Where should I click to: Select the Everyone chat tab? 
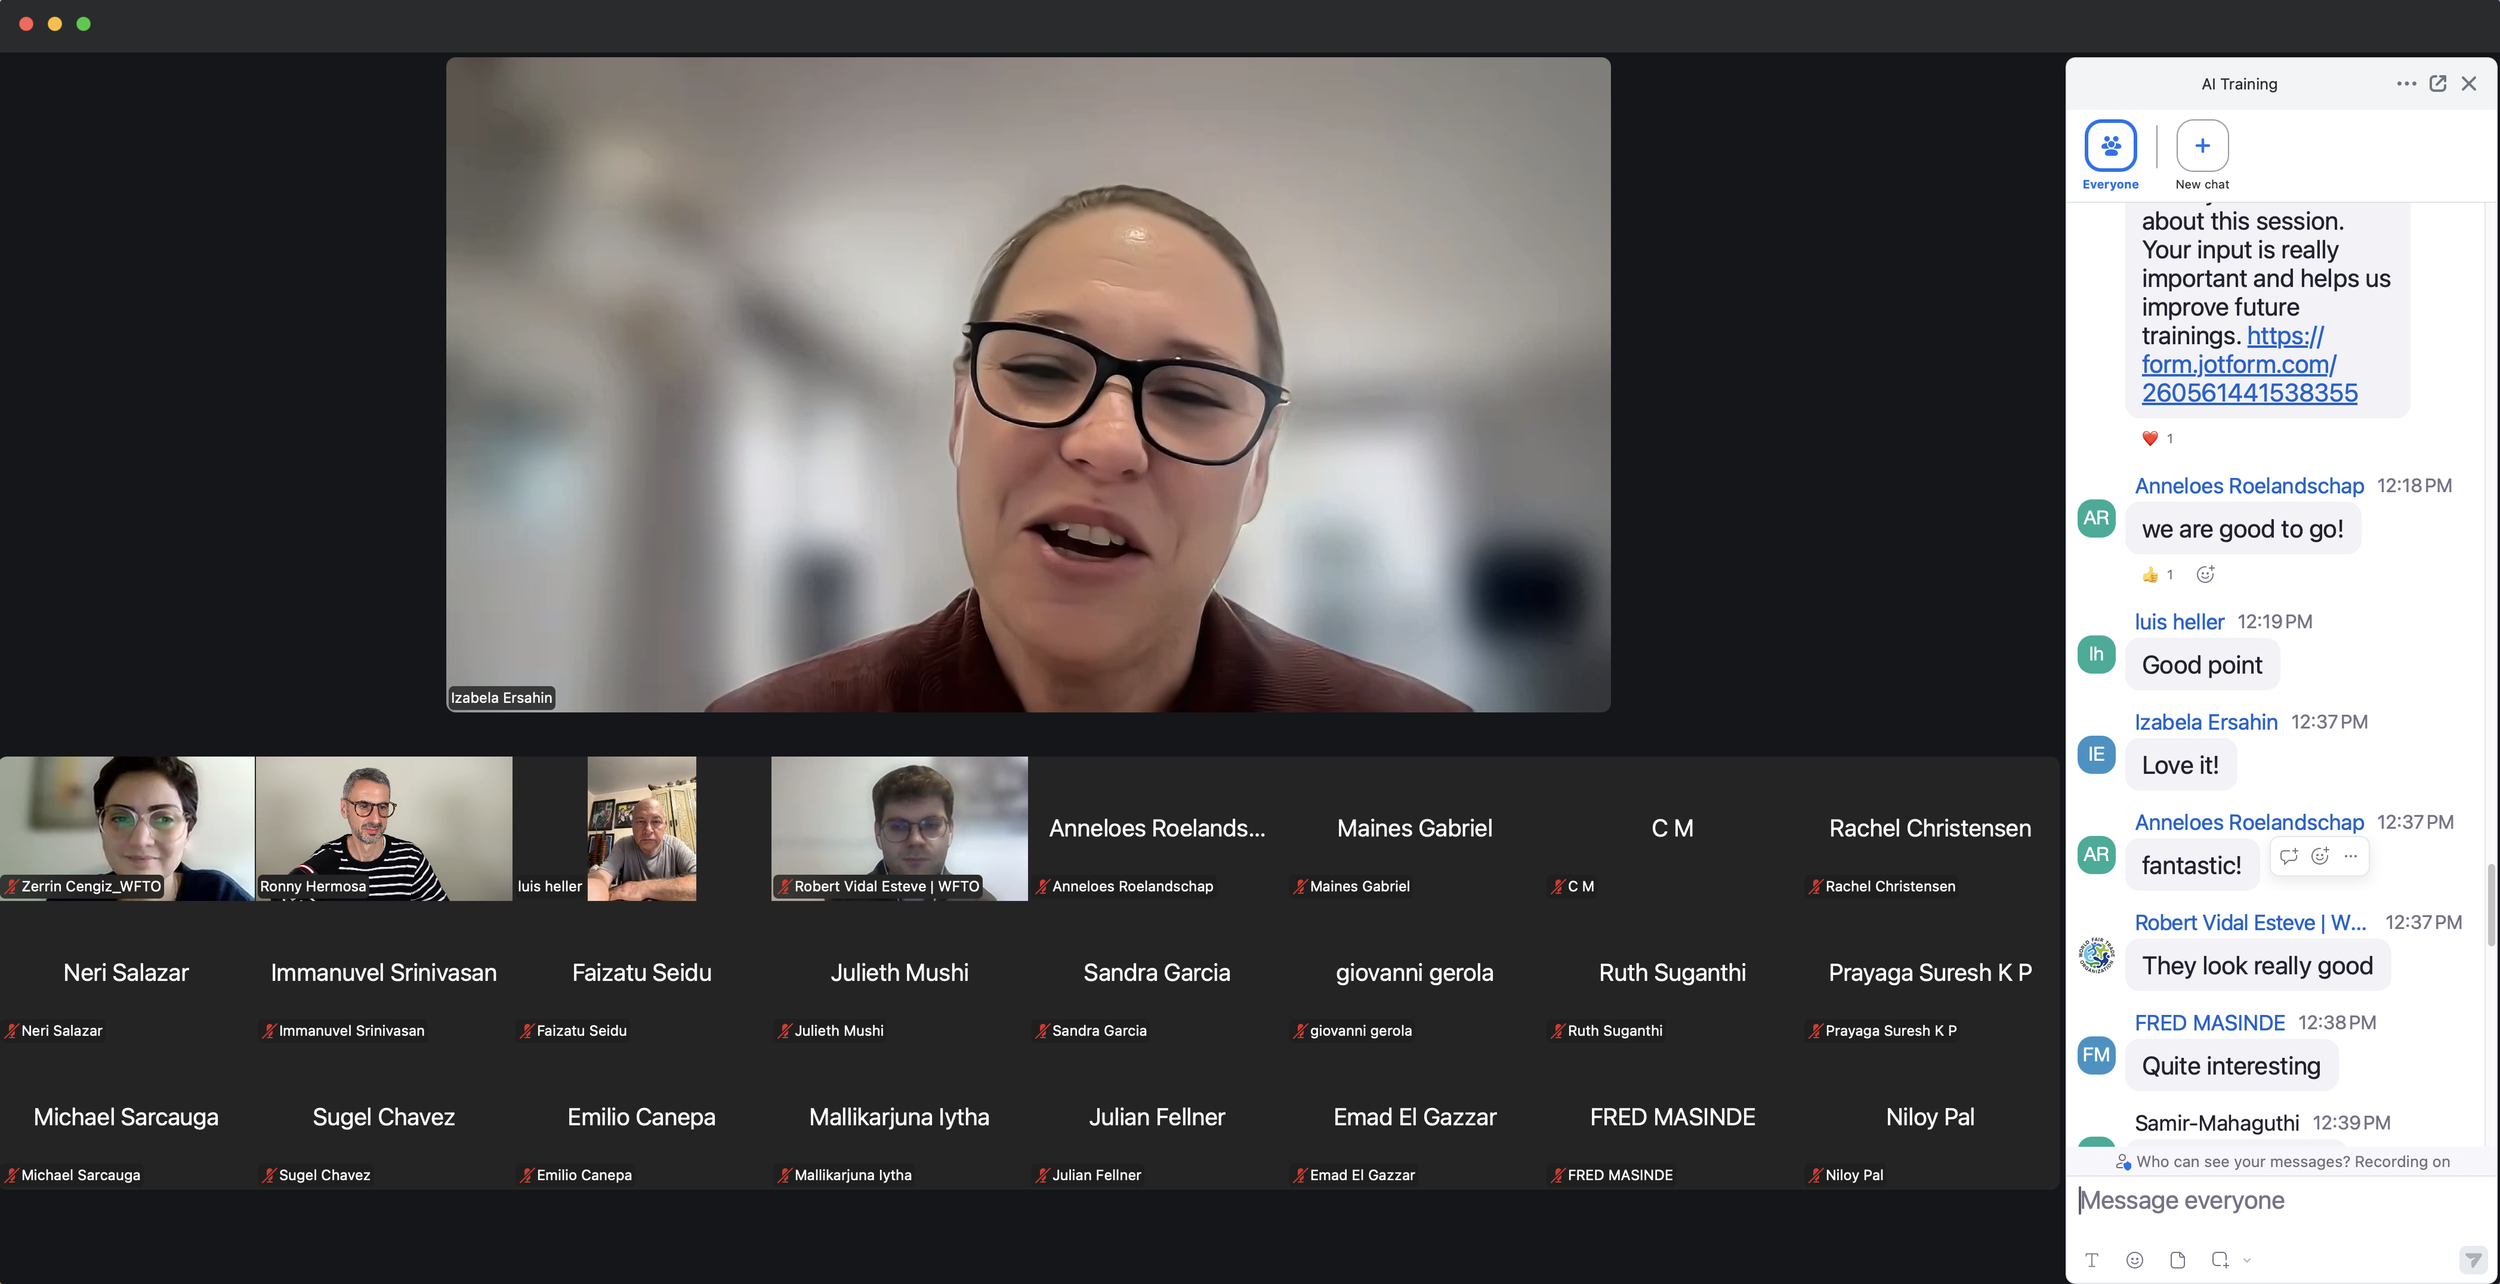[x=2110, y=147]
